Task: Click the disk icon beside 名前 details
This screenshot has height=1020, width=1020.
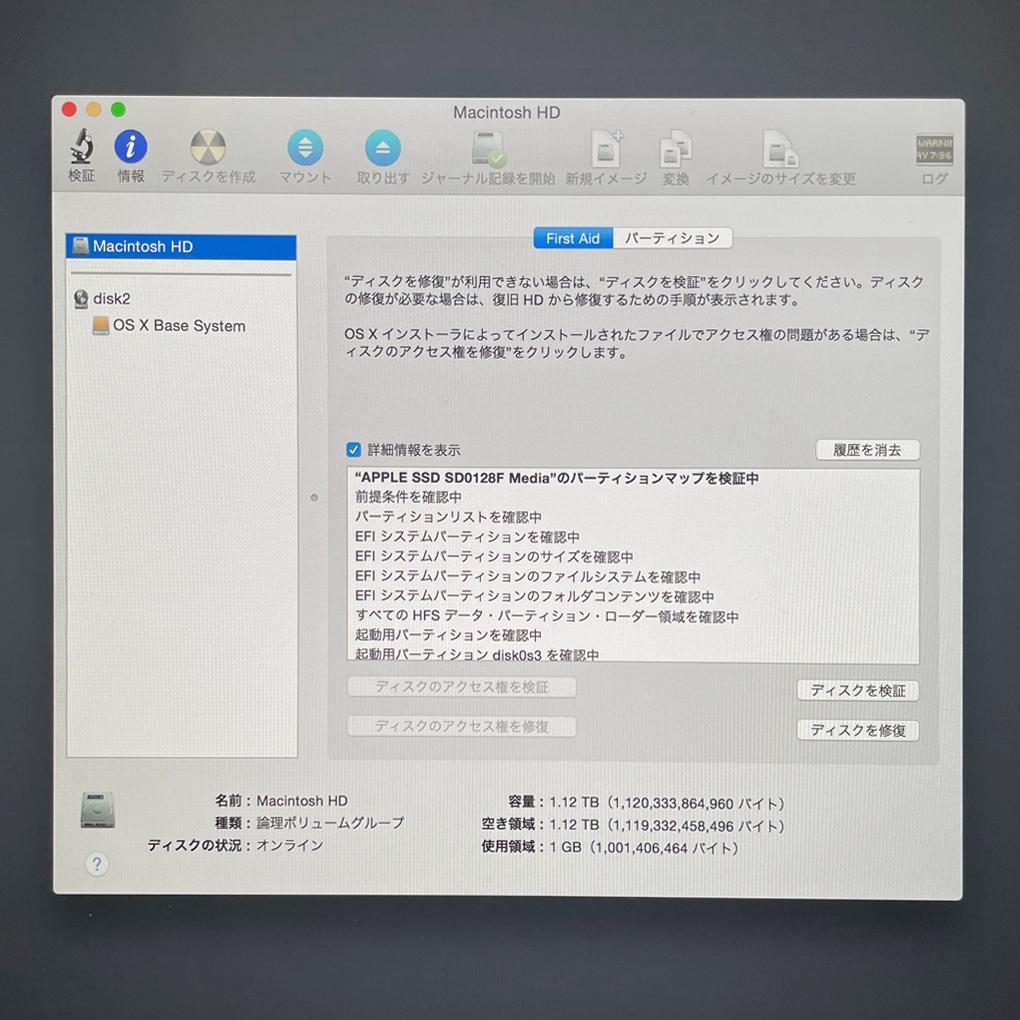Action: (98, 810)
